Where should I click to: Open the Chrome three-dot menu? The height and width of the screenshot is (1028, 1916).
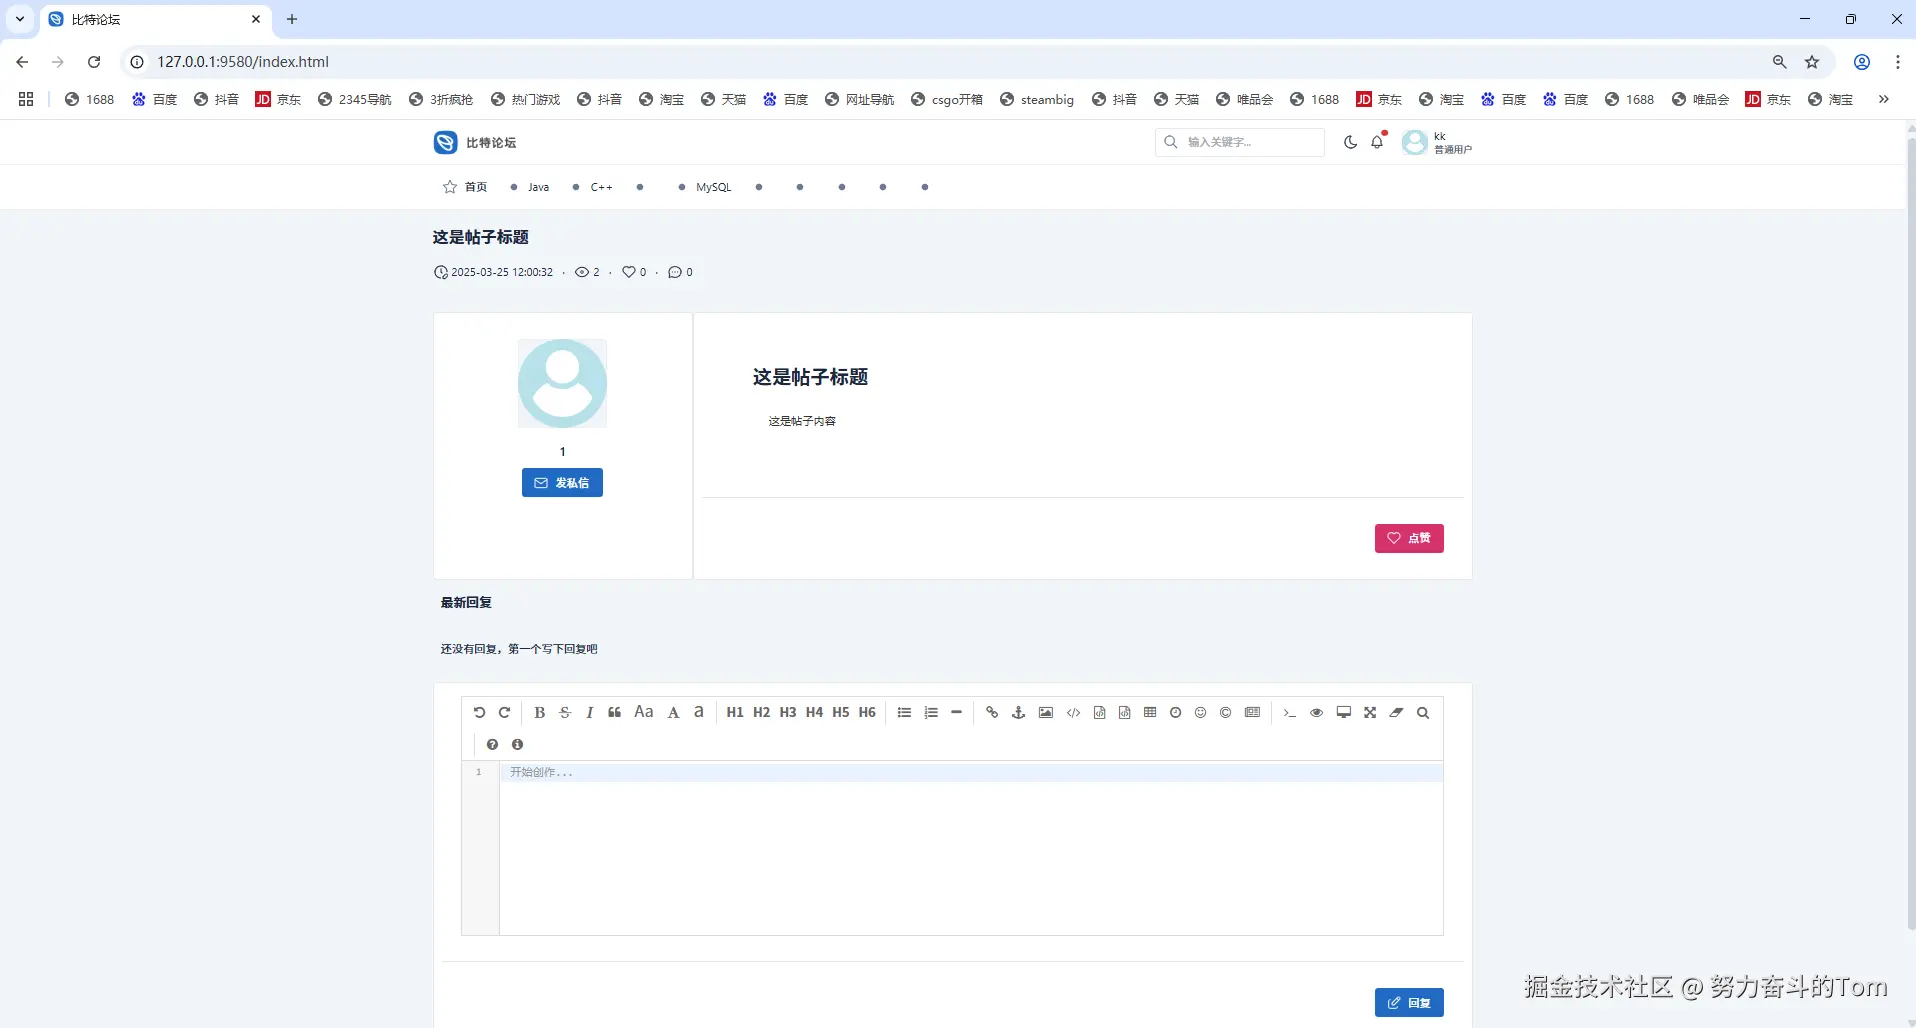click(1897, 62)
